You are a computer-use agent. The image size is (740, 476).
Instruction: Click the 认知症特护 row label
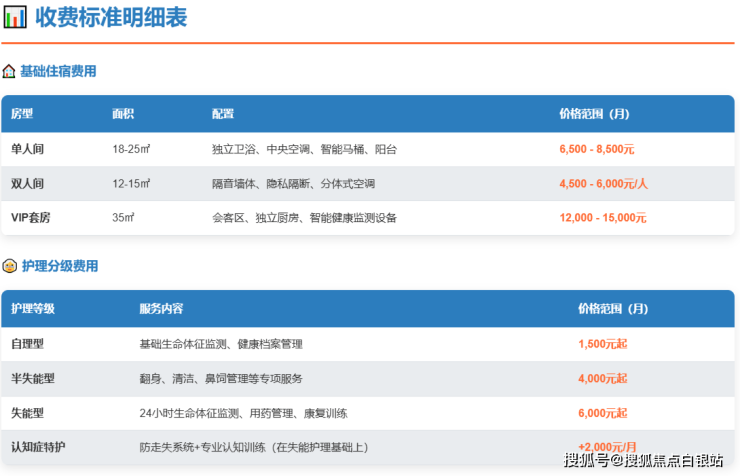(x=38, y=447)
